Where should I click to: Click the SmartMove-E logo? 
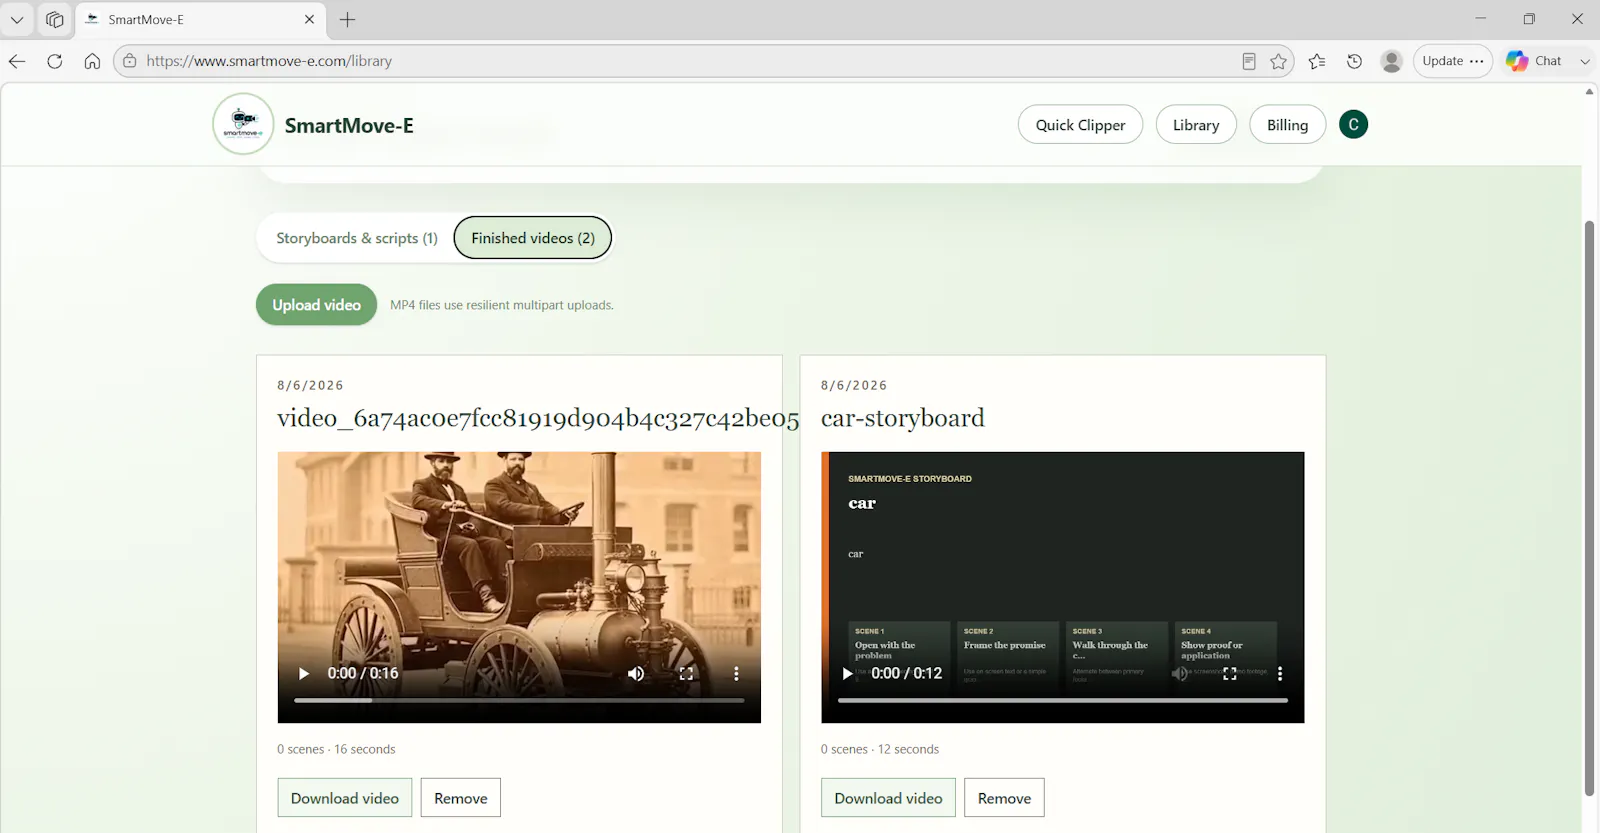243,124
